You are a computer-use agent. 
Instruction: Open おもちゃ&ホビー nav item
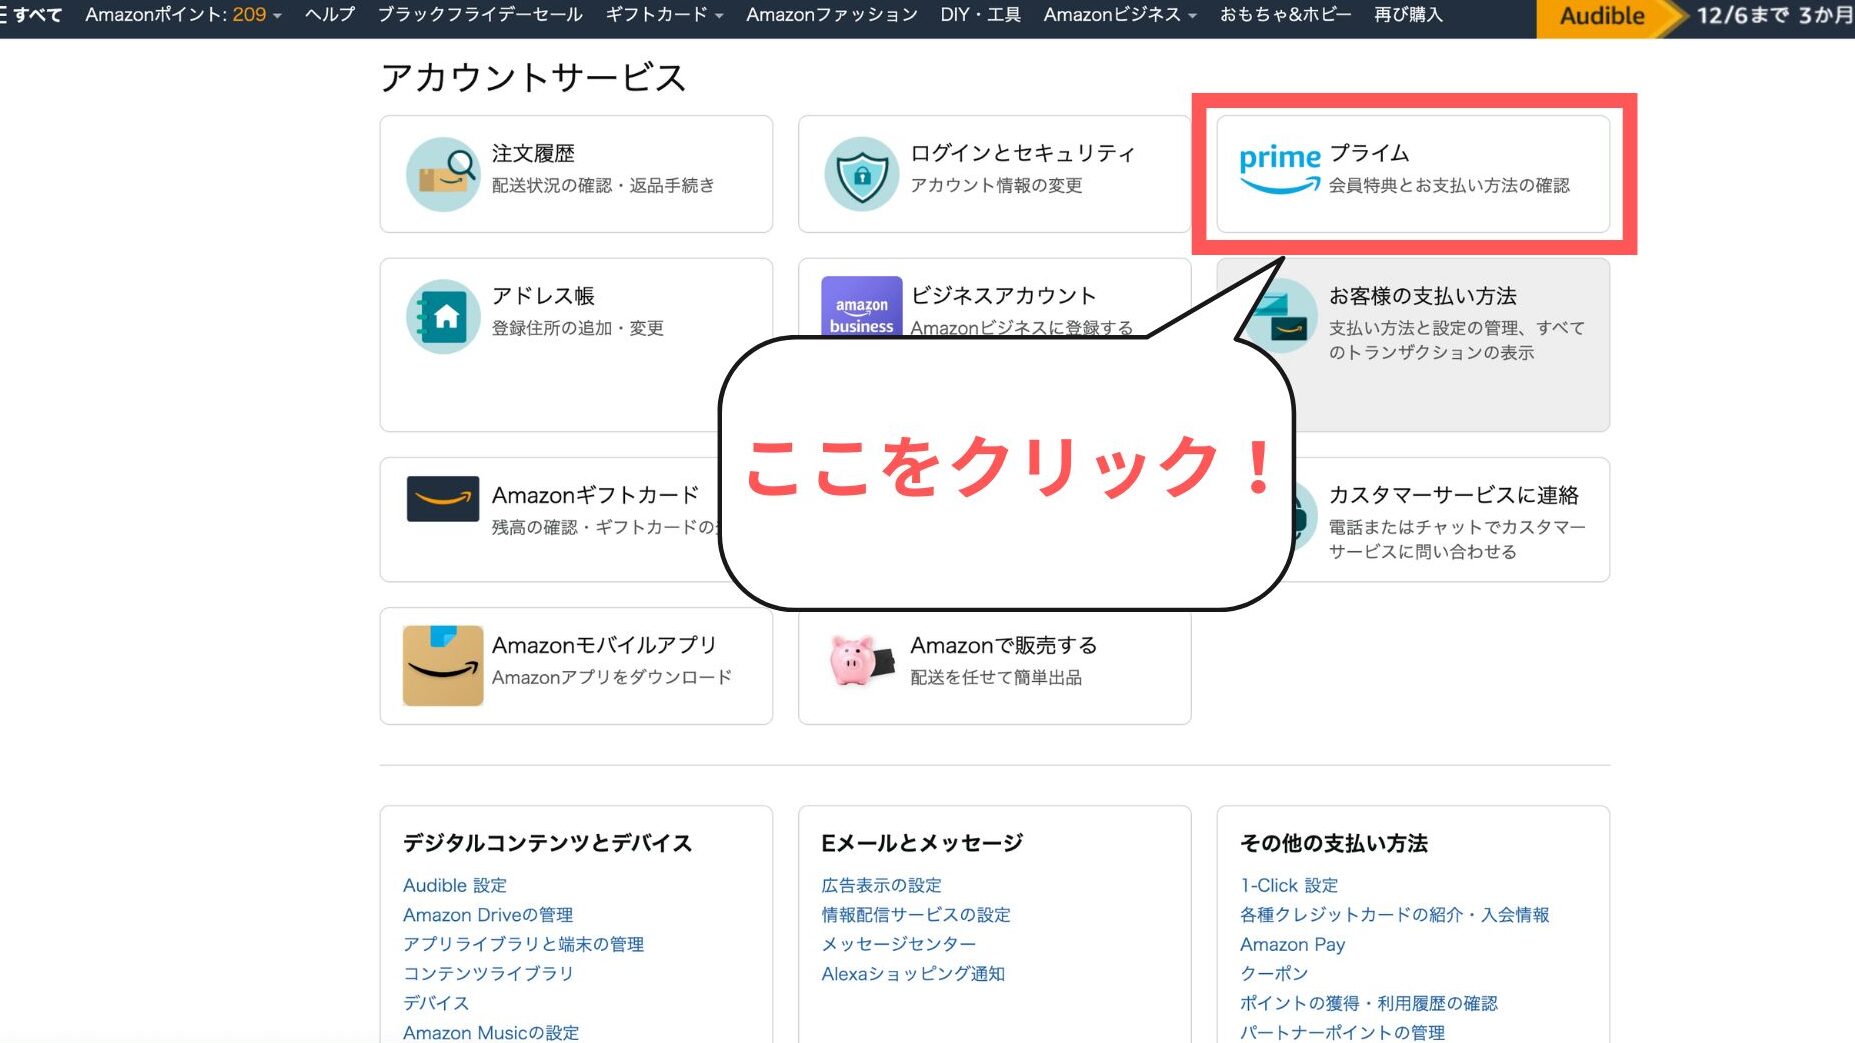click(1285, 15)
